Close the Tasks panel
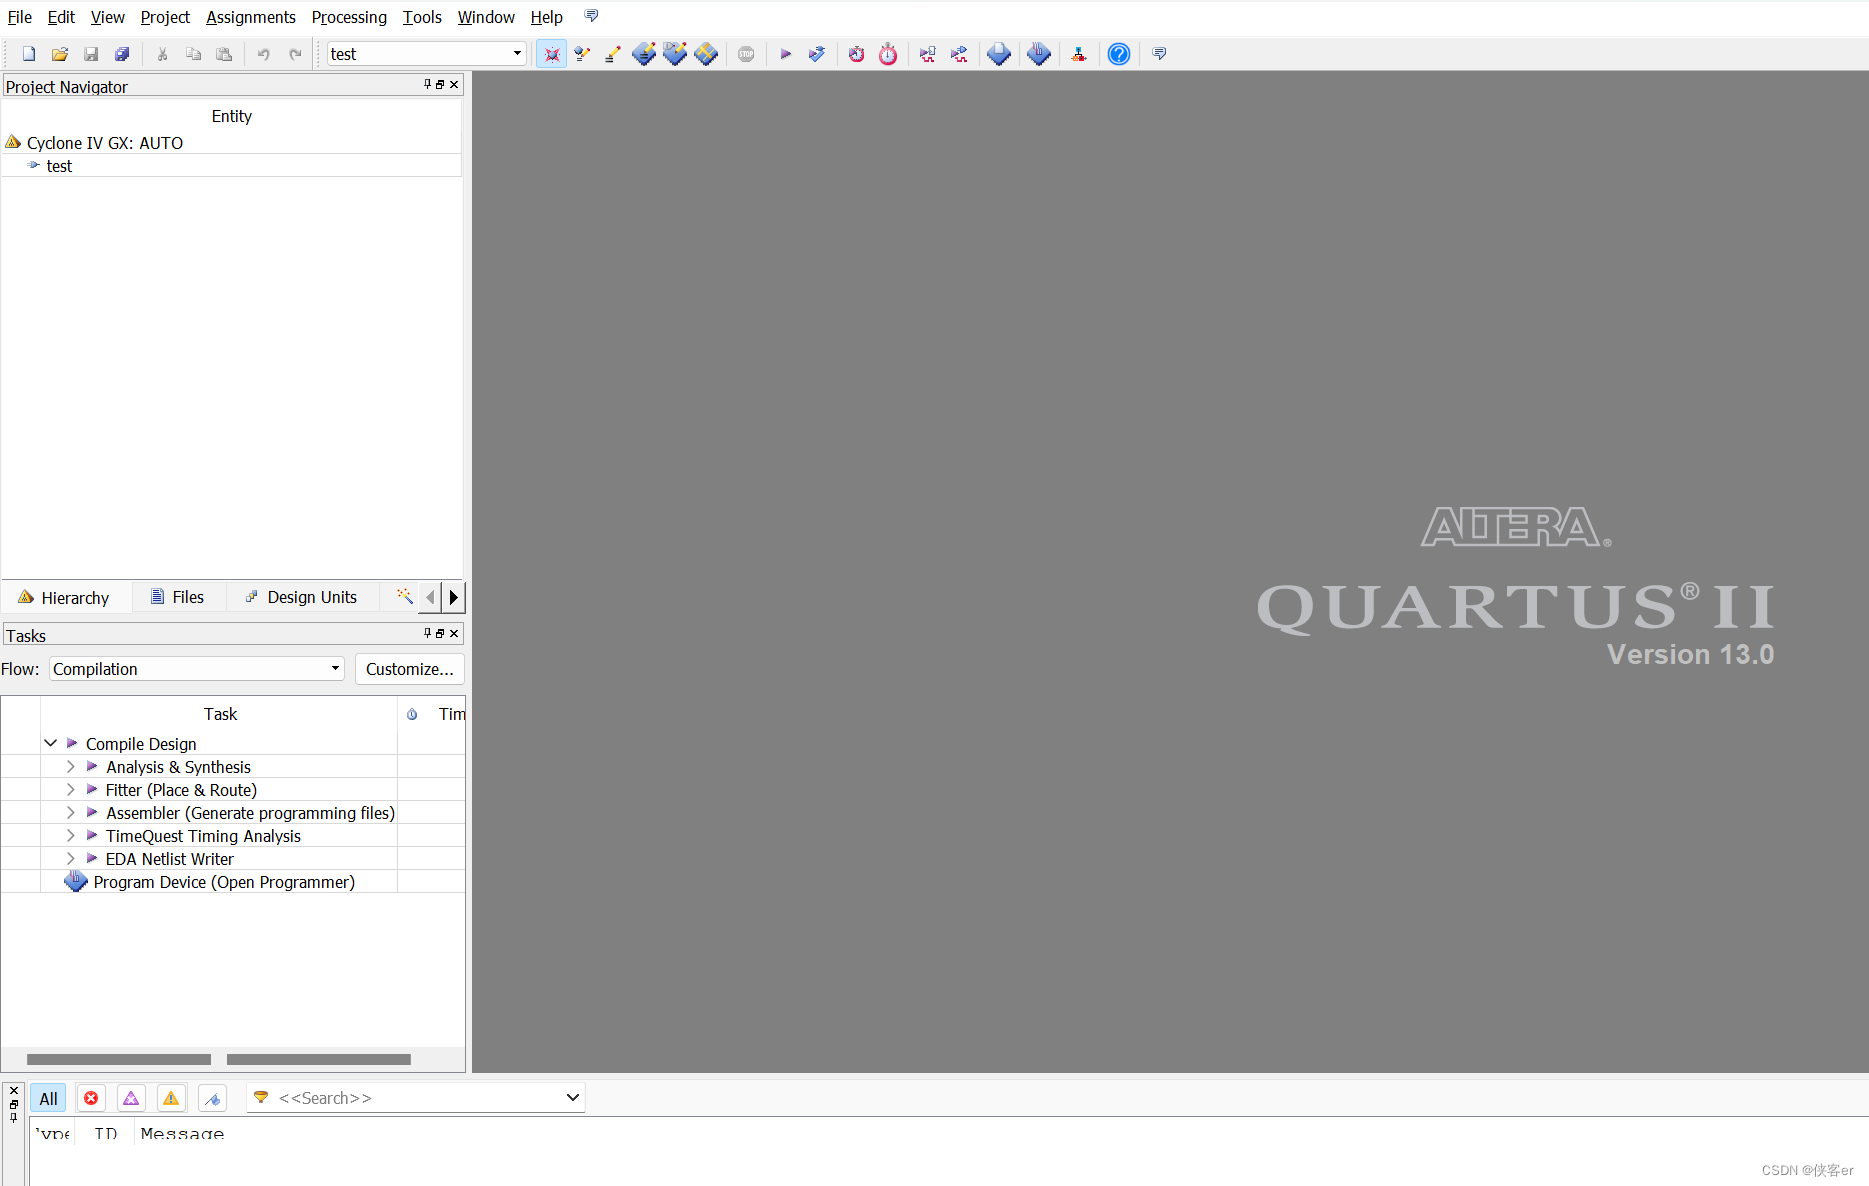This screenshot has width=1869, height=1186. pyautogui.click(x=454, y=633)
